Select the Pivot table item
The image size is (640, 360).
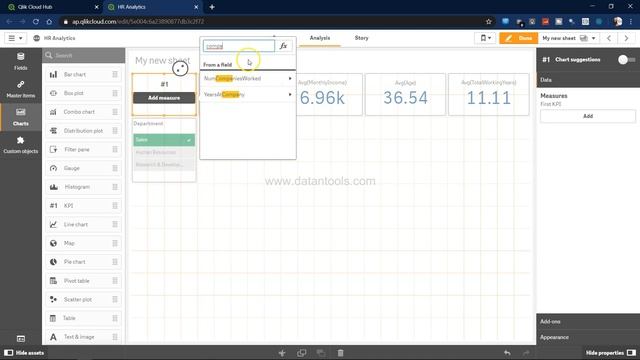[x=84, y=281]
